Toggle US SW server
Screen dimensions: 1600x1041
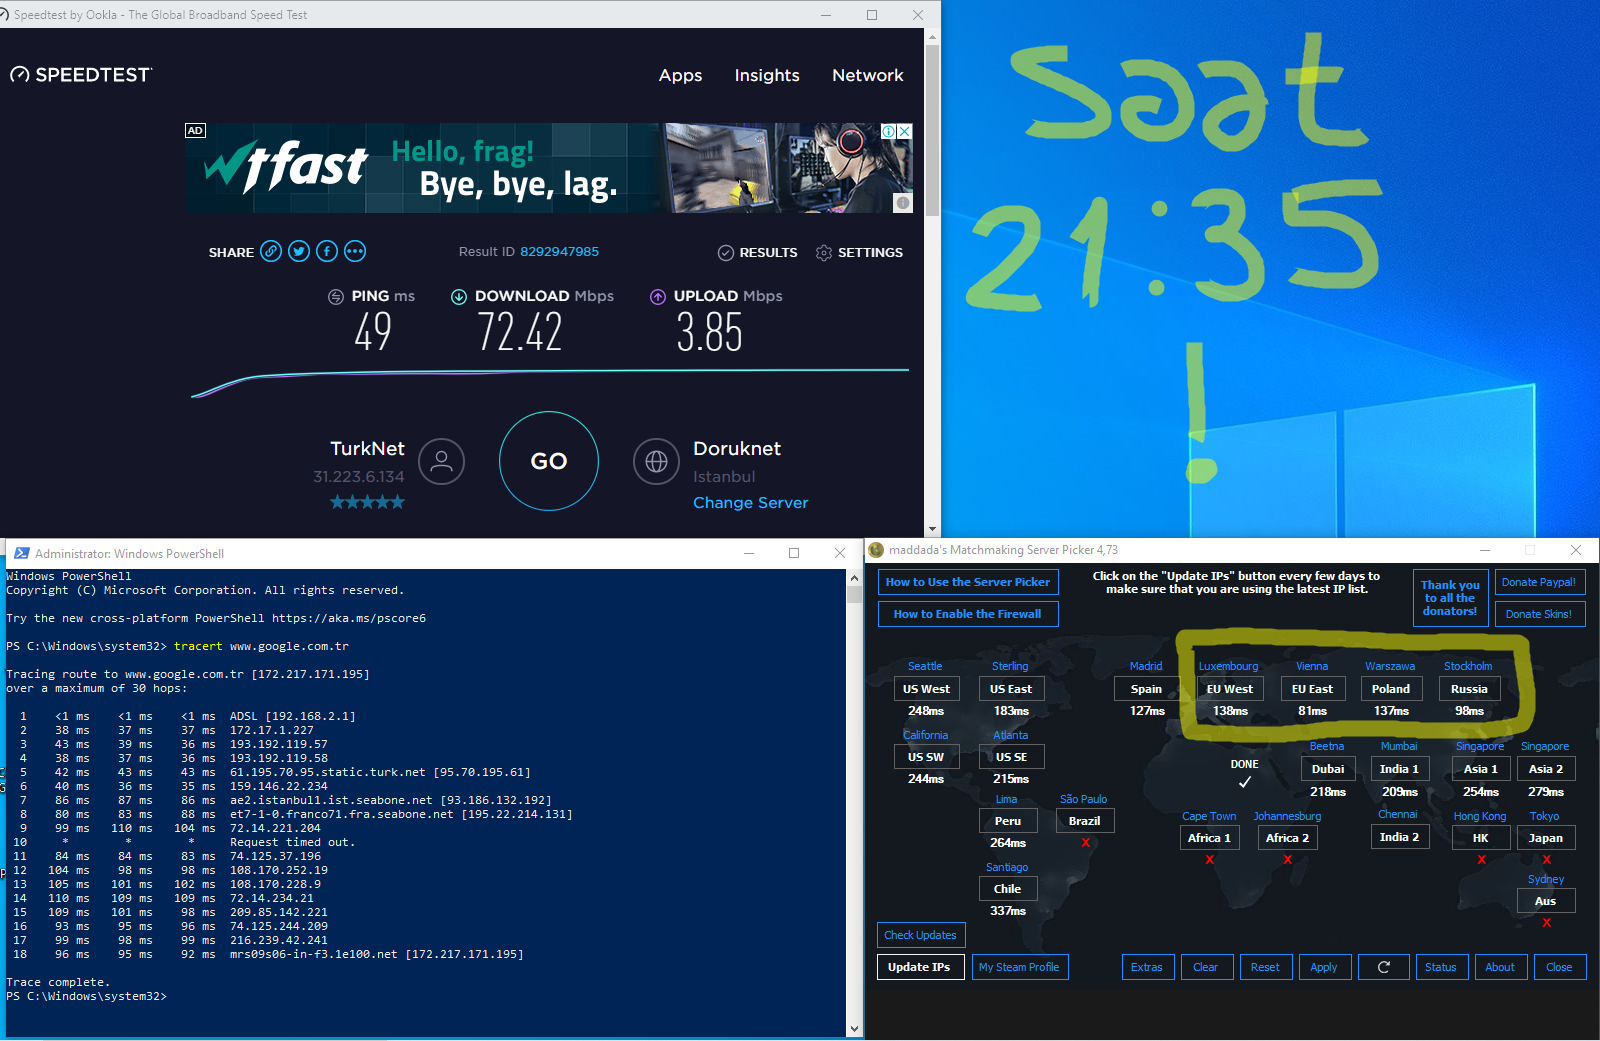926,757
